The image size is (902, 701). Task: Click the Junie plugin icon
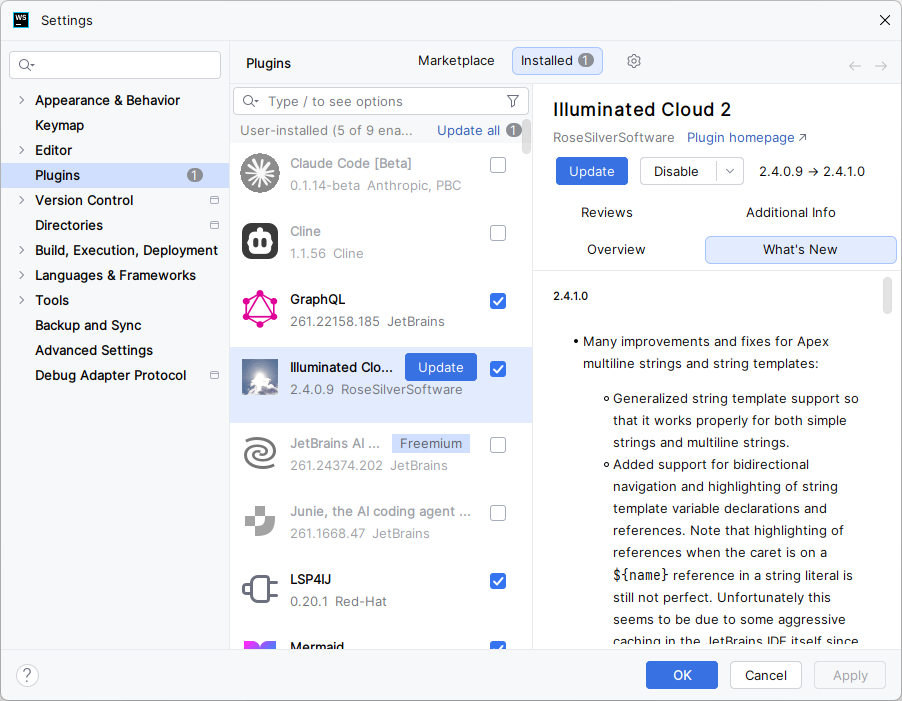click(x=260, y=521)
